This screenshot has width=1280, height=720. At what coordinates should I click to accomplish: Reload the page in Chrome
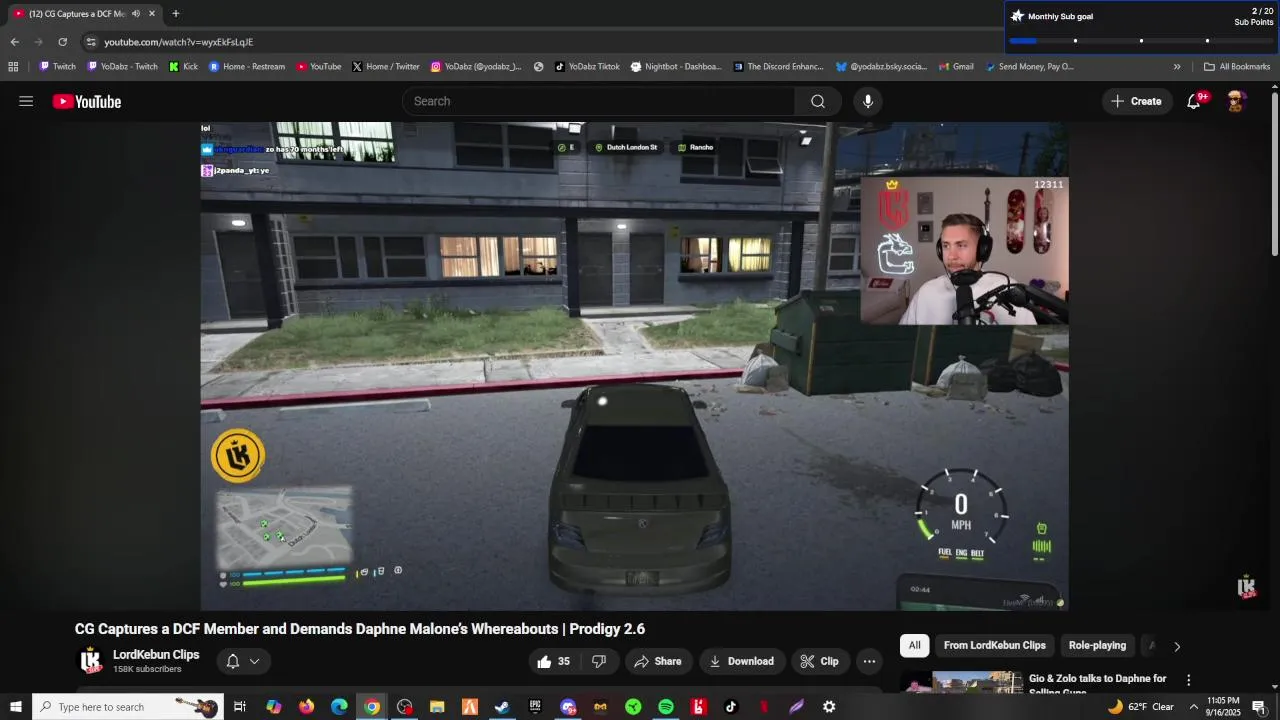pos(62,42)
